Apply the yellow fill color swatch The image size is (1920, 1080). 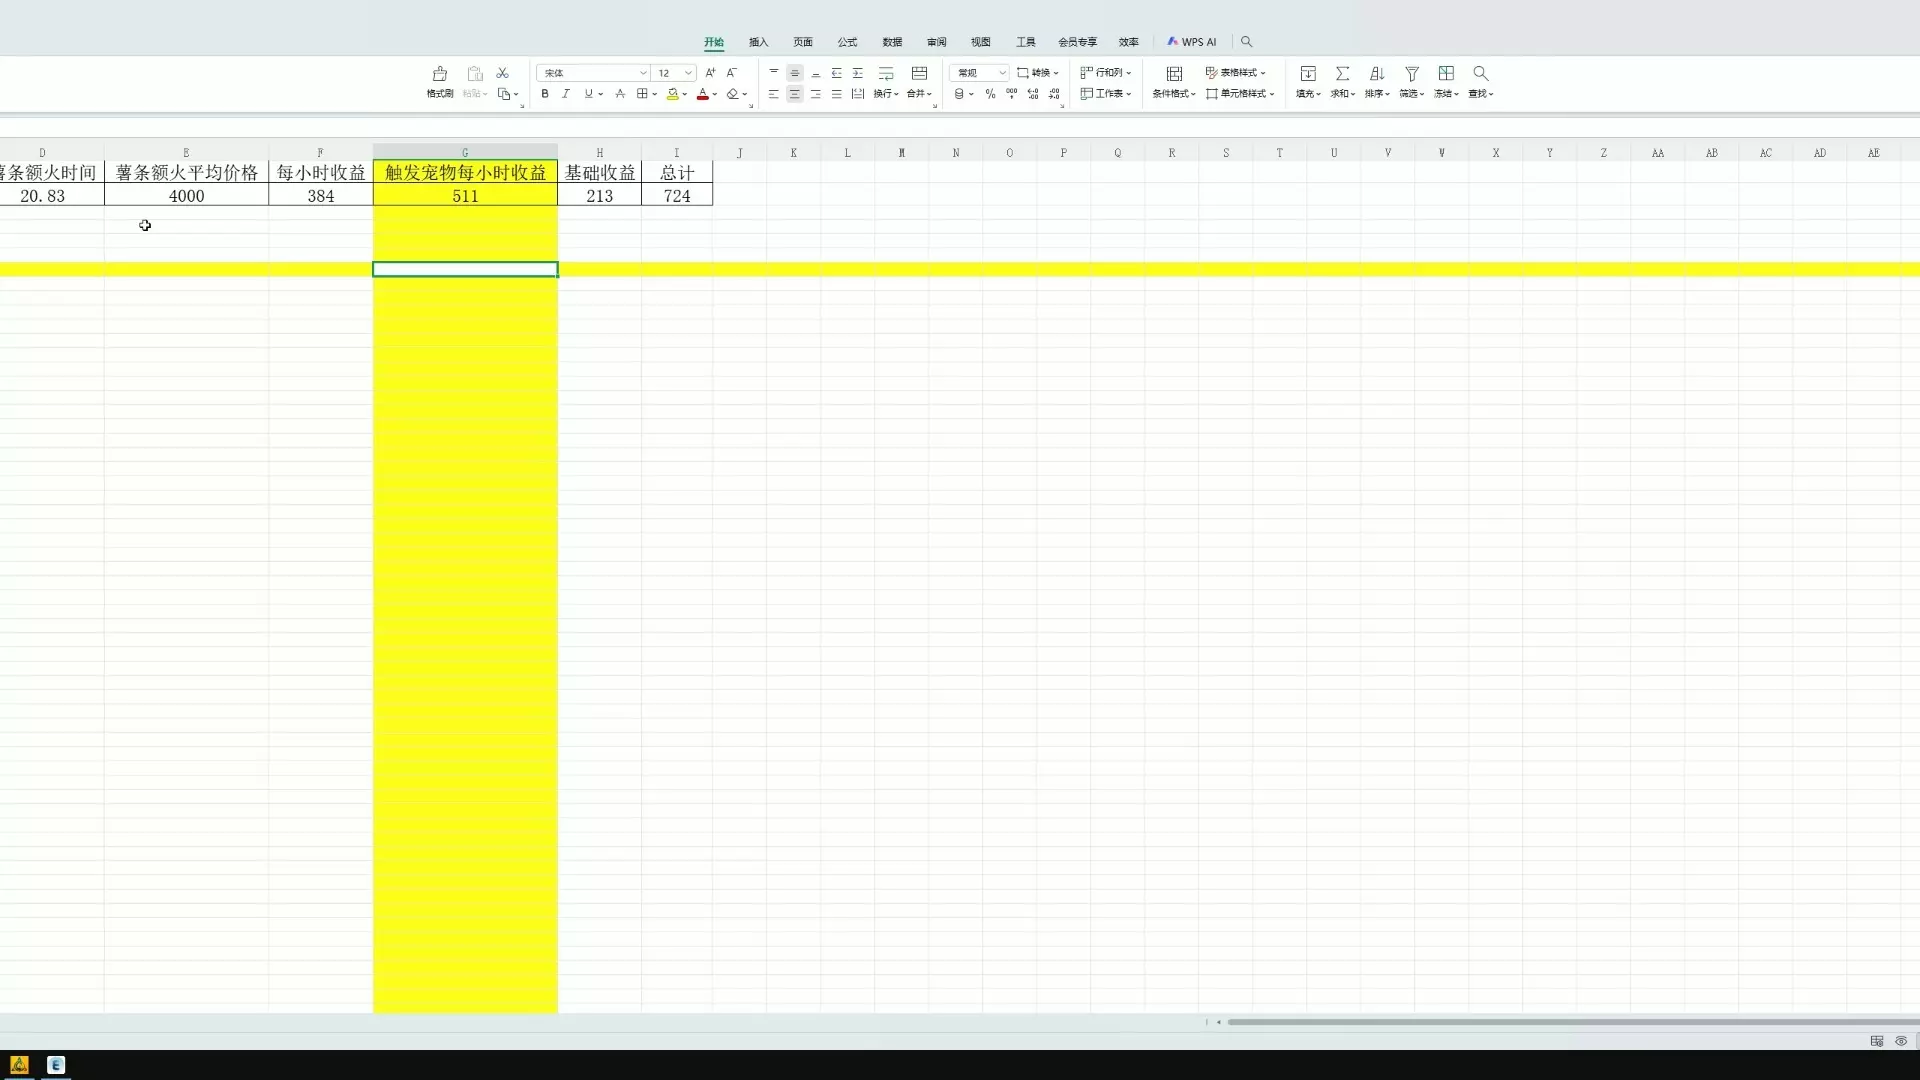pyautogui.click(x=673, y=94)
